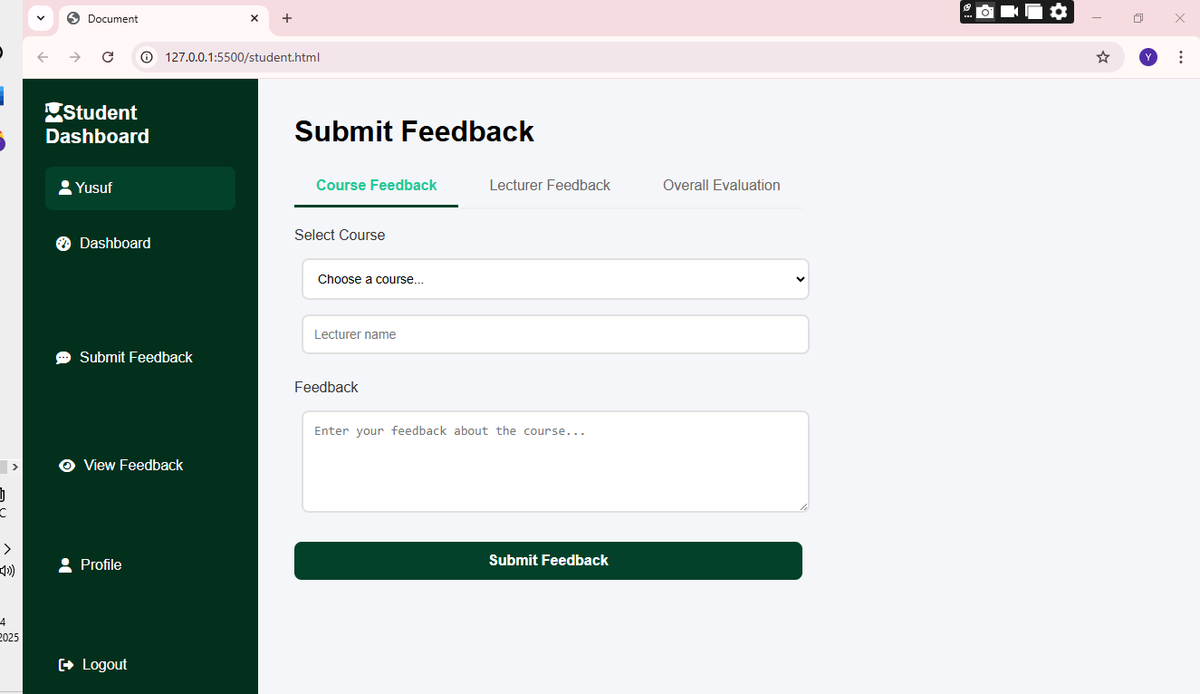The width and height of the screenshot is (1200, 694).
Task: Click Logout in the sidebar
Action: 103,664
